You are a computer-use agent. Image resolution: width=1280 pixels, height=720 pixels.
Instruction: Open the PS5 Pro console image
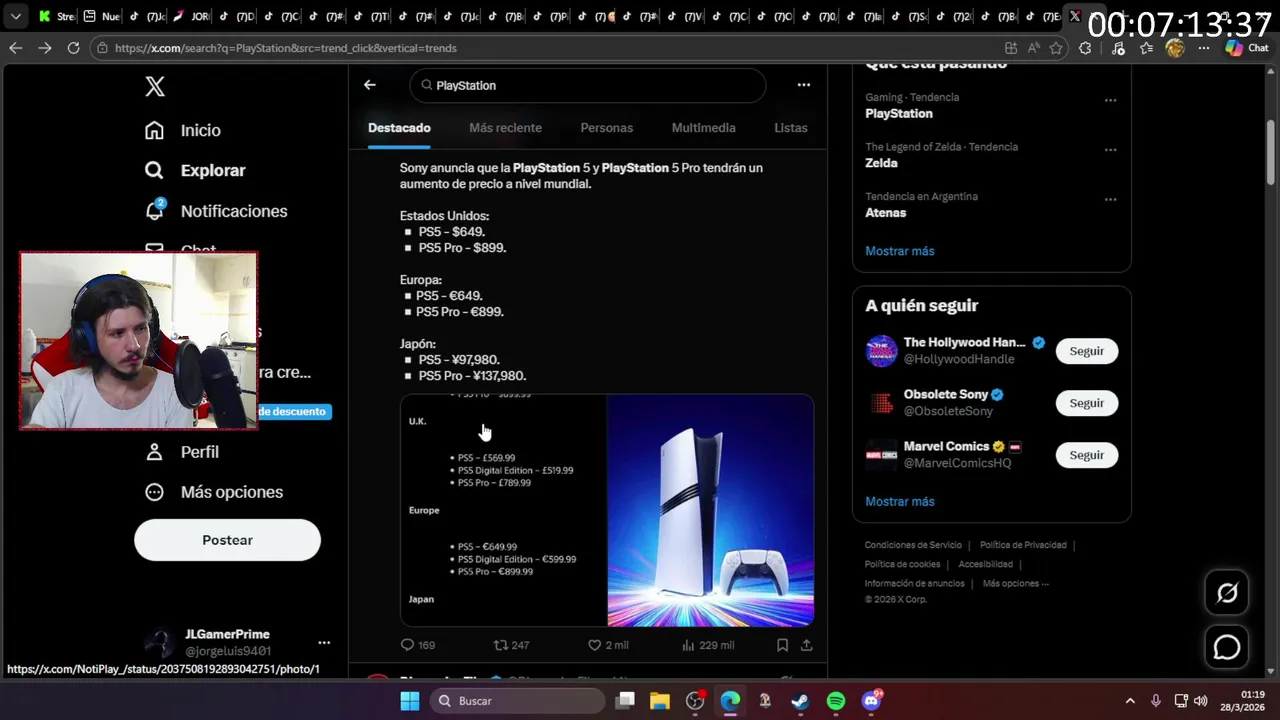click(711, 510)
